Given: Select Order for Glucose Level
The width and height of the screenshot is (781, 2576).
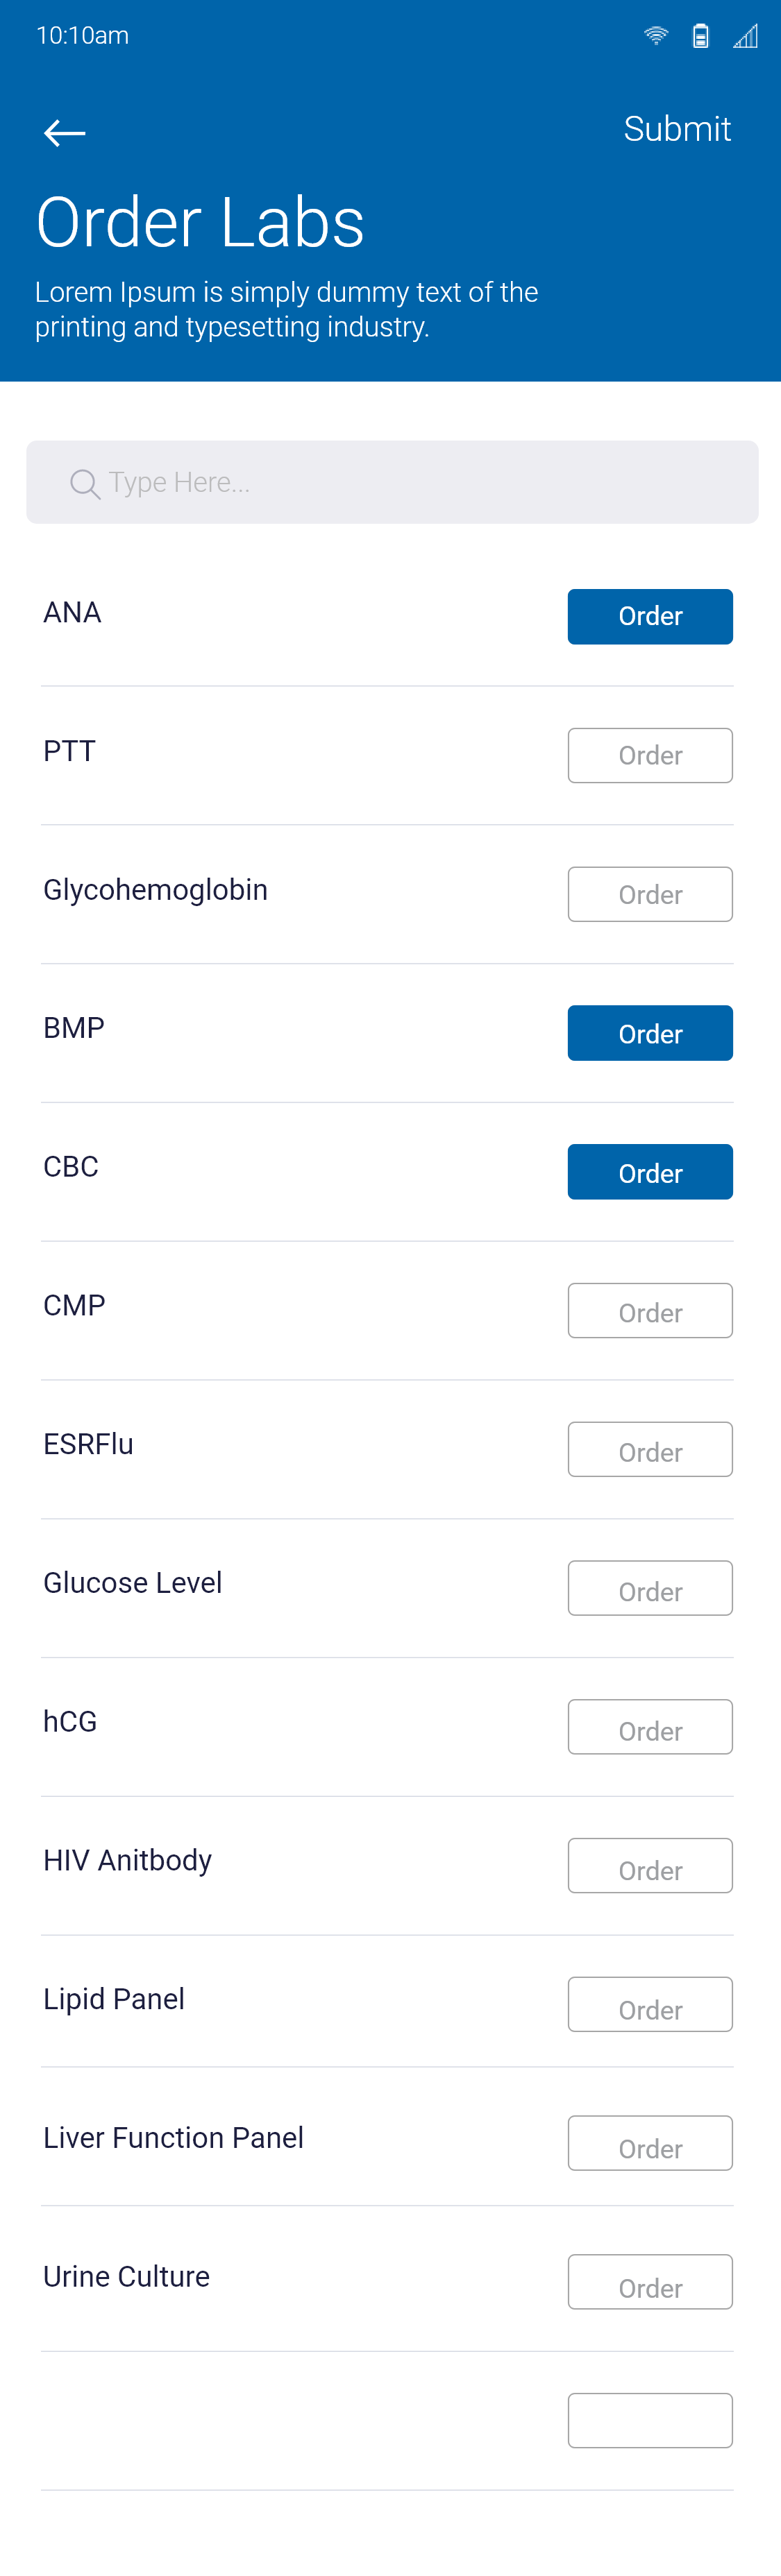Looking at the screenshot, I should [650, 1588].
